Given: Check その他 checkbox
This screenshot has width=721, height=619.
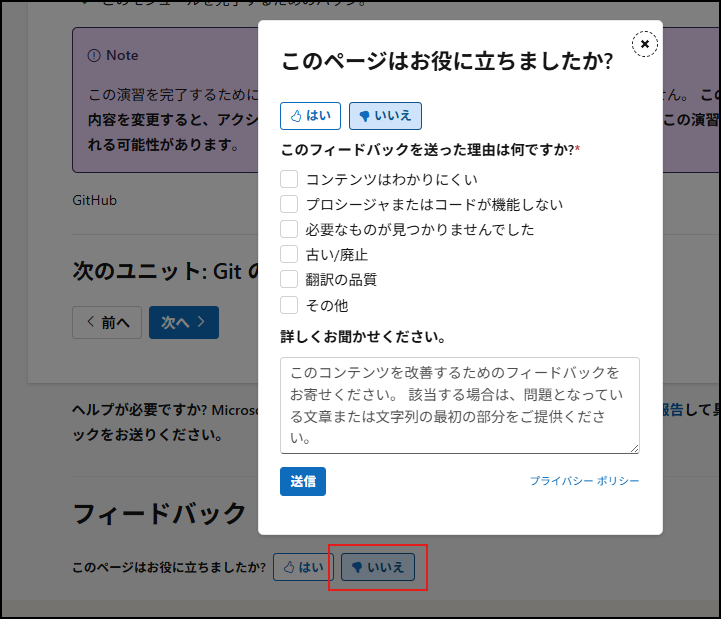Looking at the screenshot, I should 289,305.
